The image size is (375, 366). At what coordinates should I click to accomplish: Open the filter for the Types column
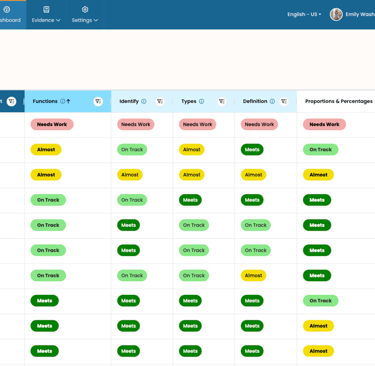(222, 101)
